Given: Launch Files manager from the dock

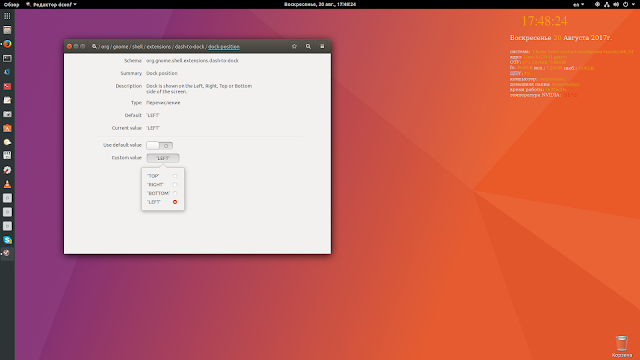Looking at the screenshot, I should click(7, 30).
